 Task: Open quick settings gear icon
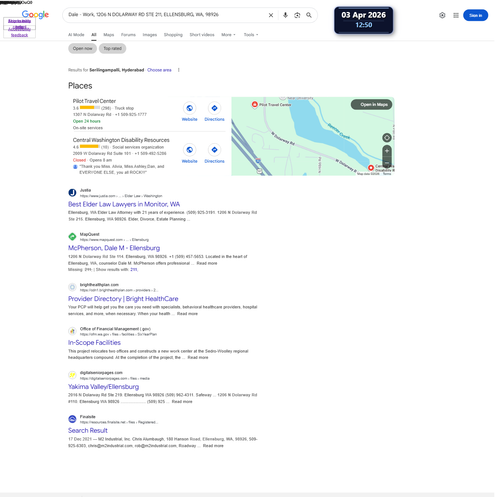[442, 15]
